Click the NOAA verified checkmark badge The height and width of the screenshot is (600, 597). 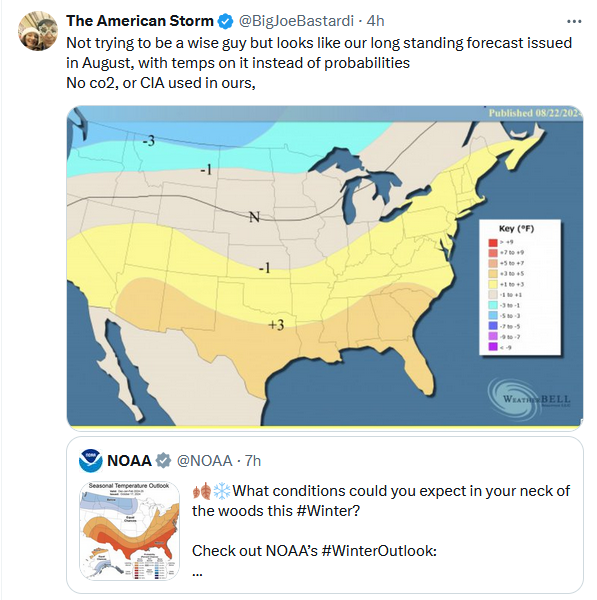164,460
